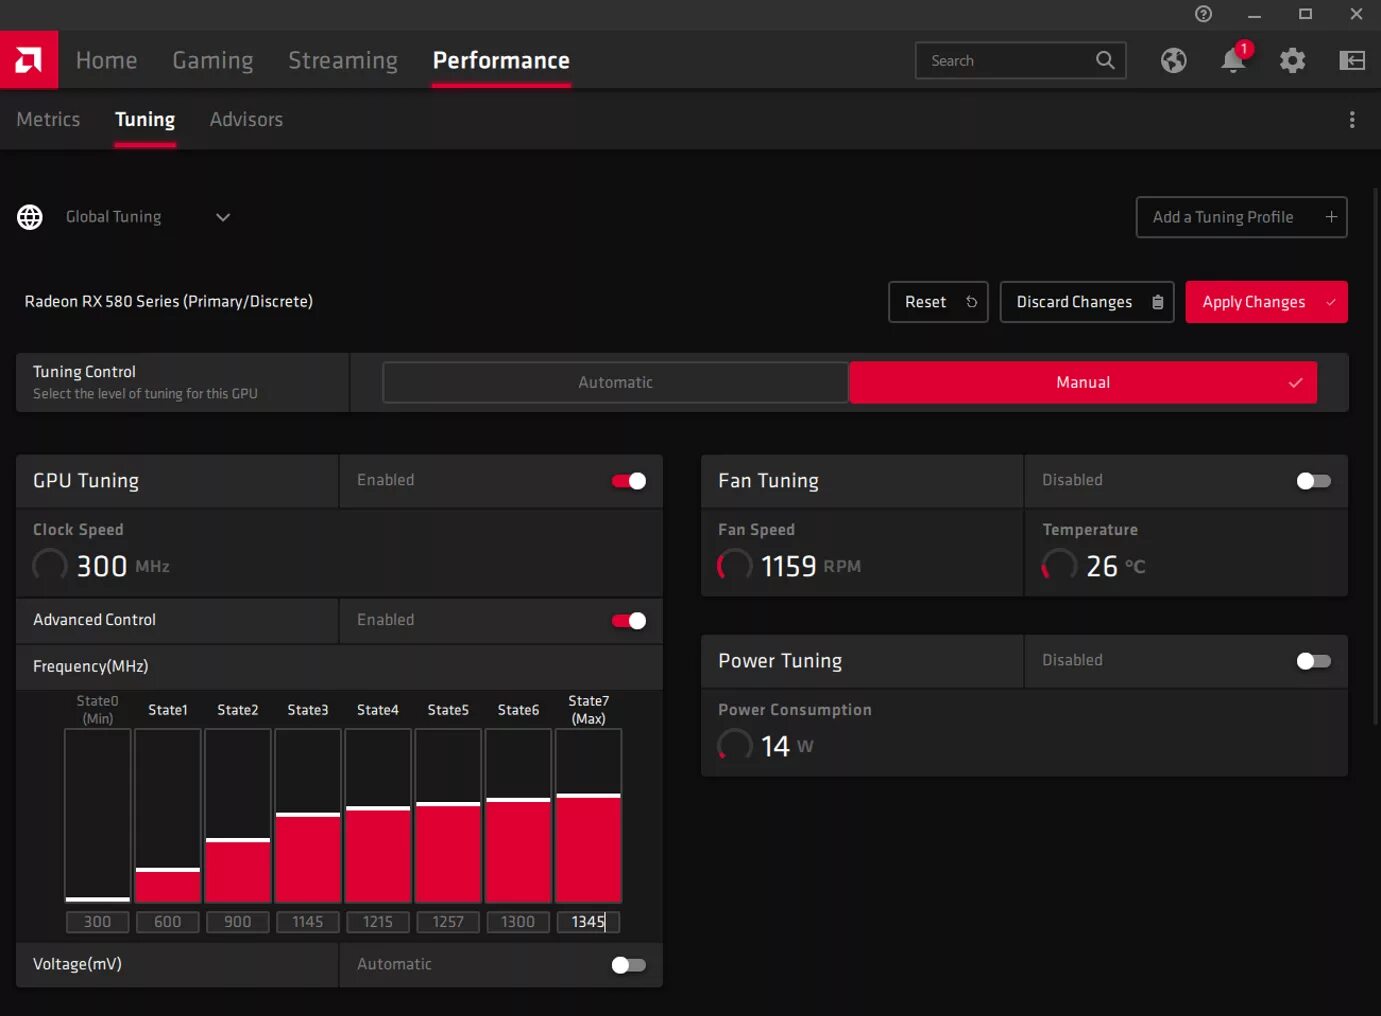Click the State5 frequency slider bar
The height and width of the screenshot is (1016, 1381).
[x=448, y=816]
